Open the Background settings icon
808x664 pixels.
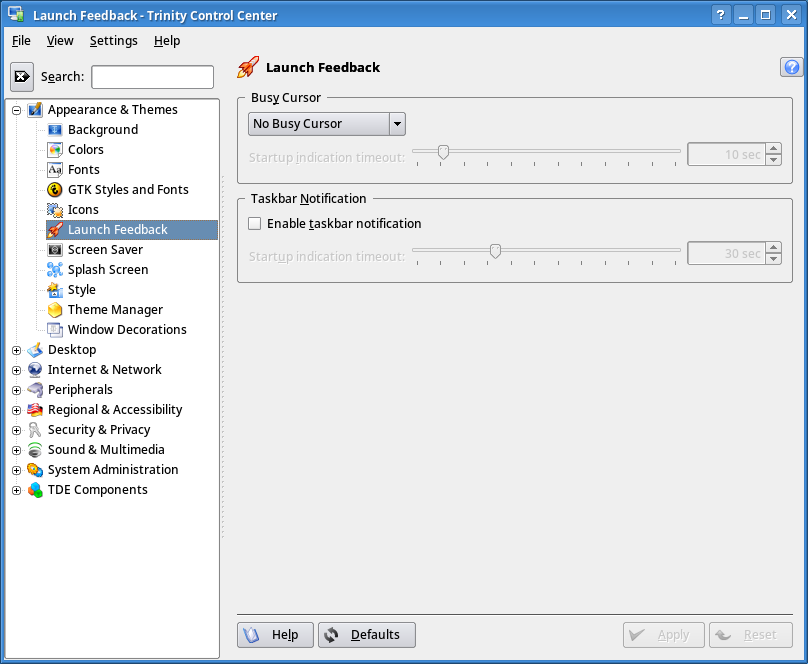[x=54, y=129]
